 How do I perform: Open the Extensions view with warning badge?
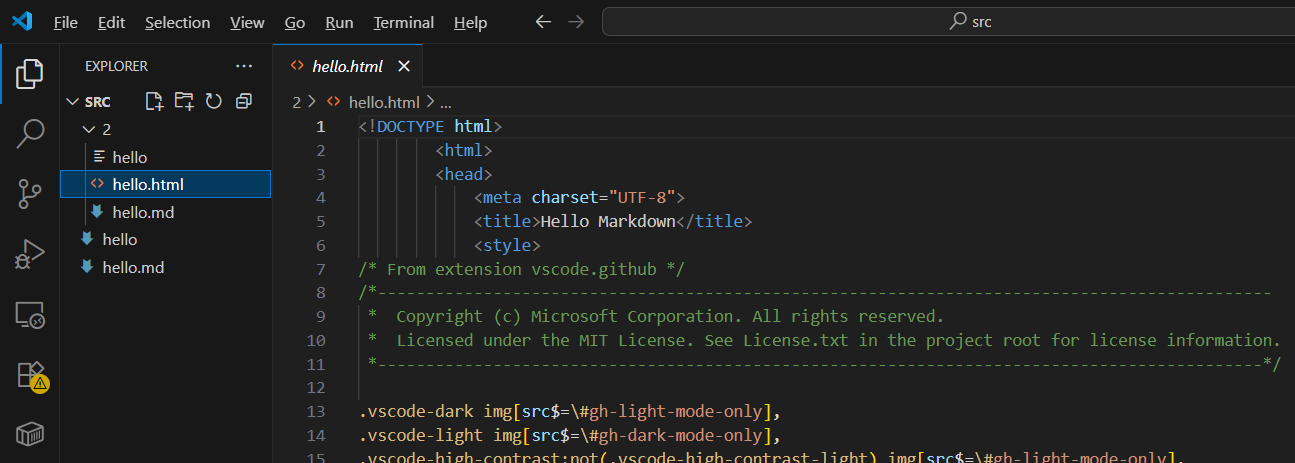pyautogui.click(x=30, y=376)
